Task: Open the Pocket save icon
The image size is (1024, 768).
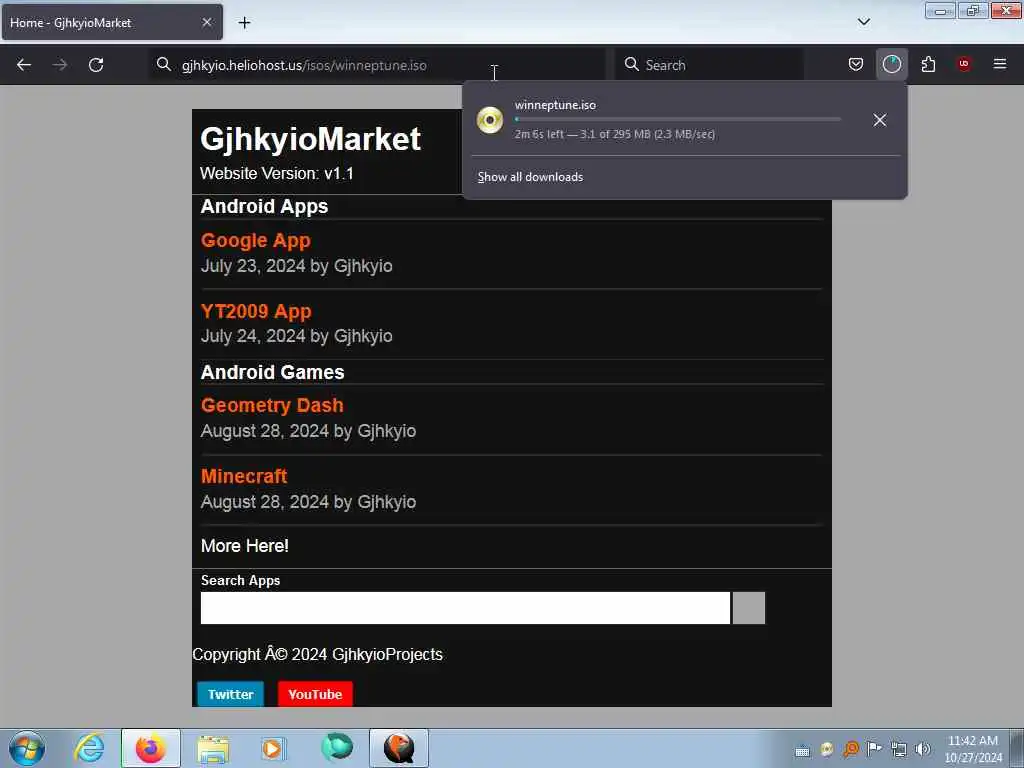Action: pos(856,64)
